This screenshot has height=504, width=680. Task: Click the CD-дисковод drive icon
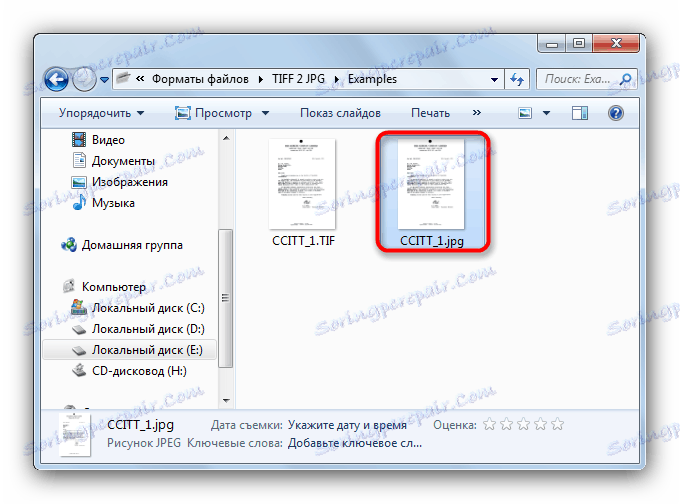coord(79,371)
